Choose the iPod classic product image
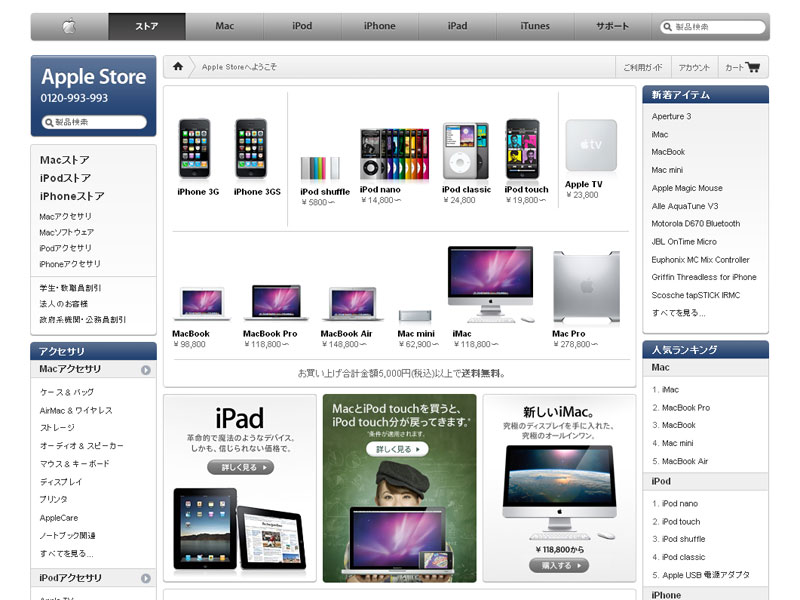Screen dimensions: 800x600 tap(466, 151)
